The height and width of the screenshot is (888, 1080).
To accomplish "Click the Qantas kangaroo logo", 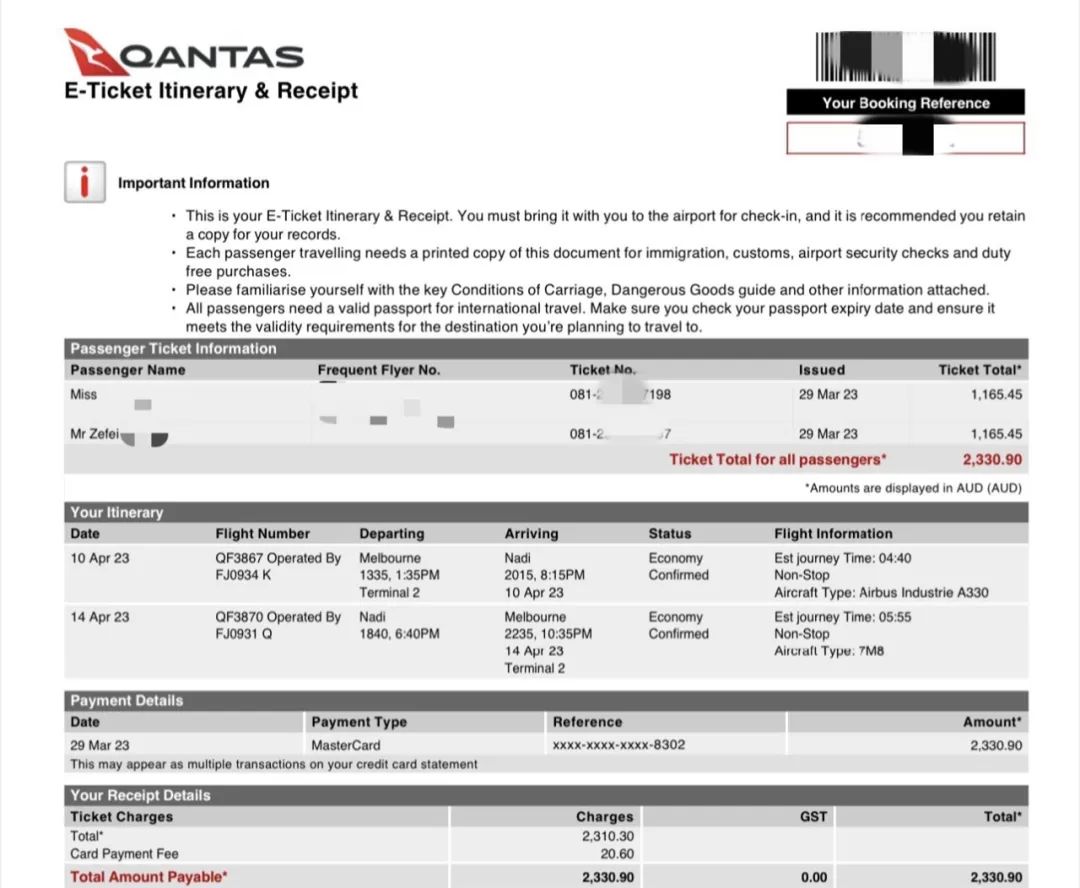I will pos(96,51).
